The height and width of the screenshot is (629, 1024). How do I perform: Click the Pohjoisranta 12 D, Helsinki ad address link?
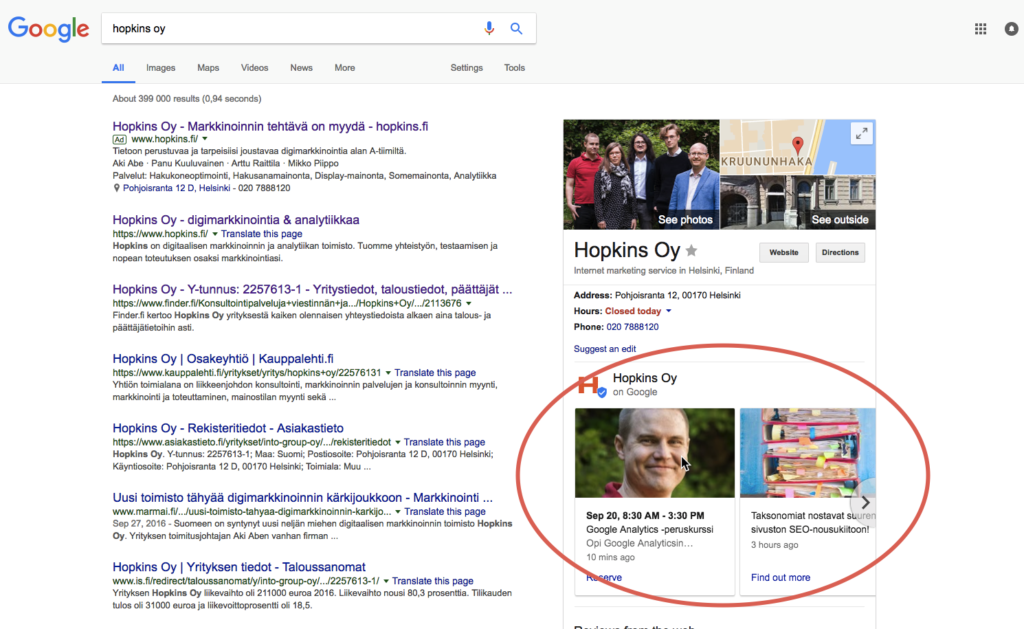pyautogui.click(x=176, y=188)
